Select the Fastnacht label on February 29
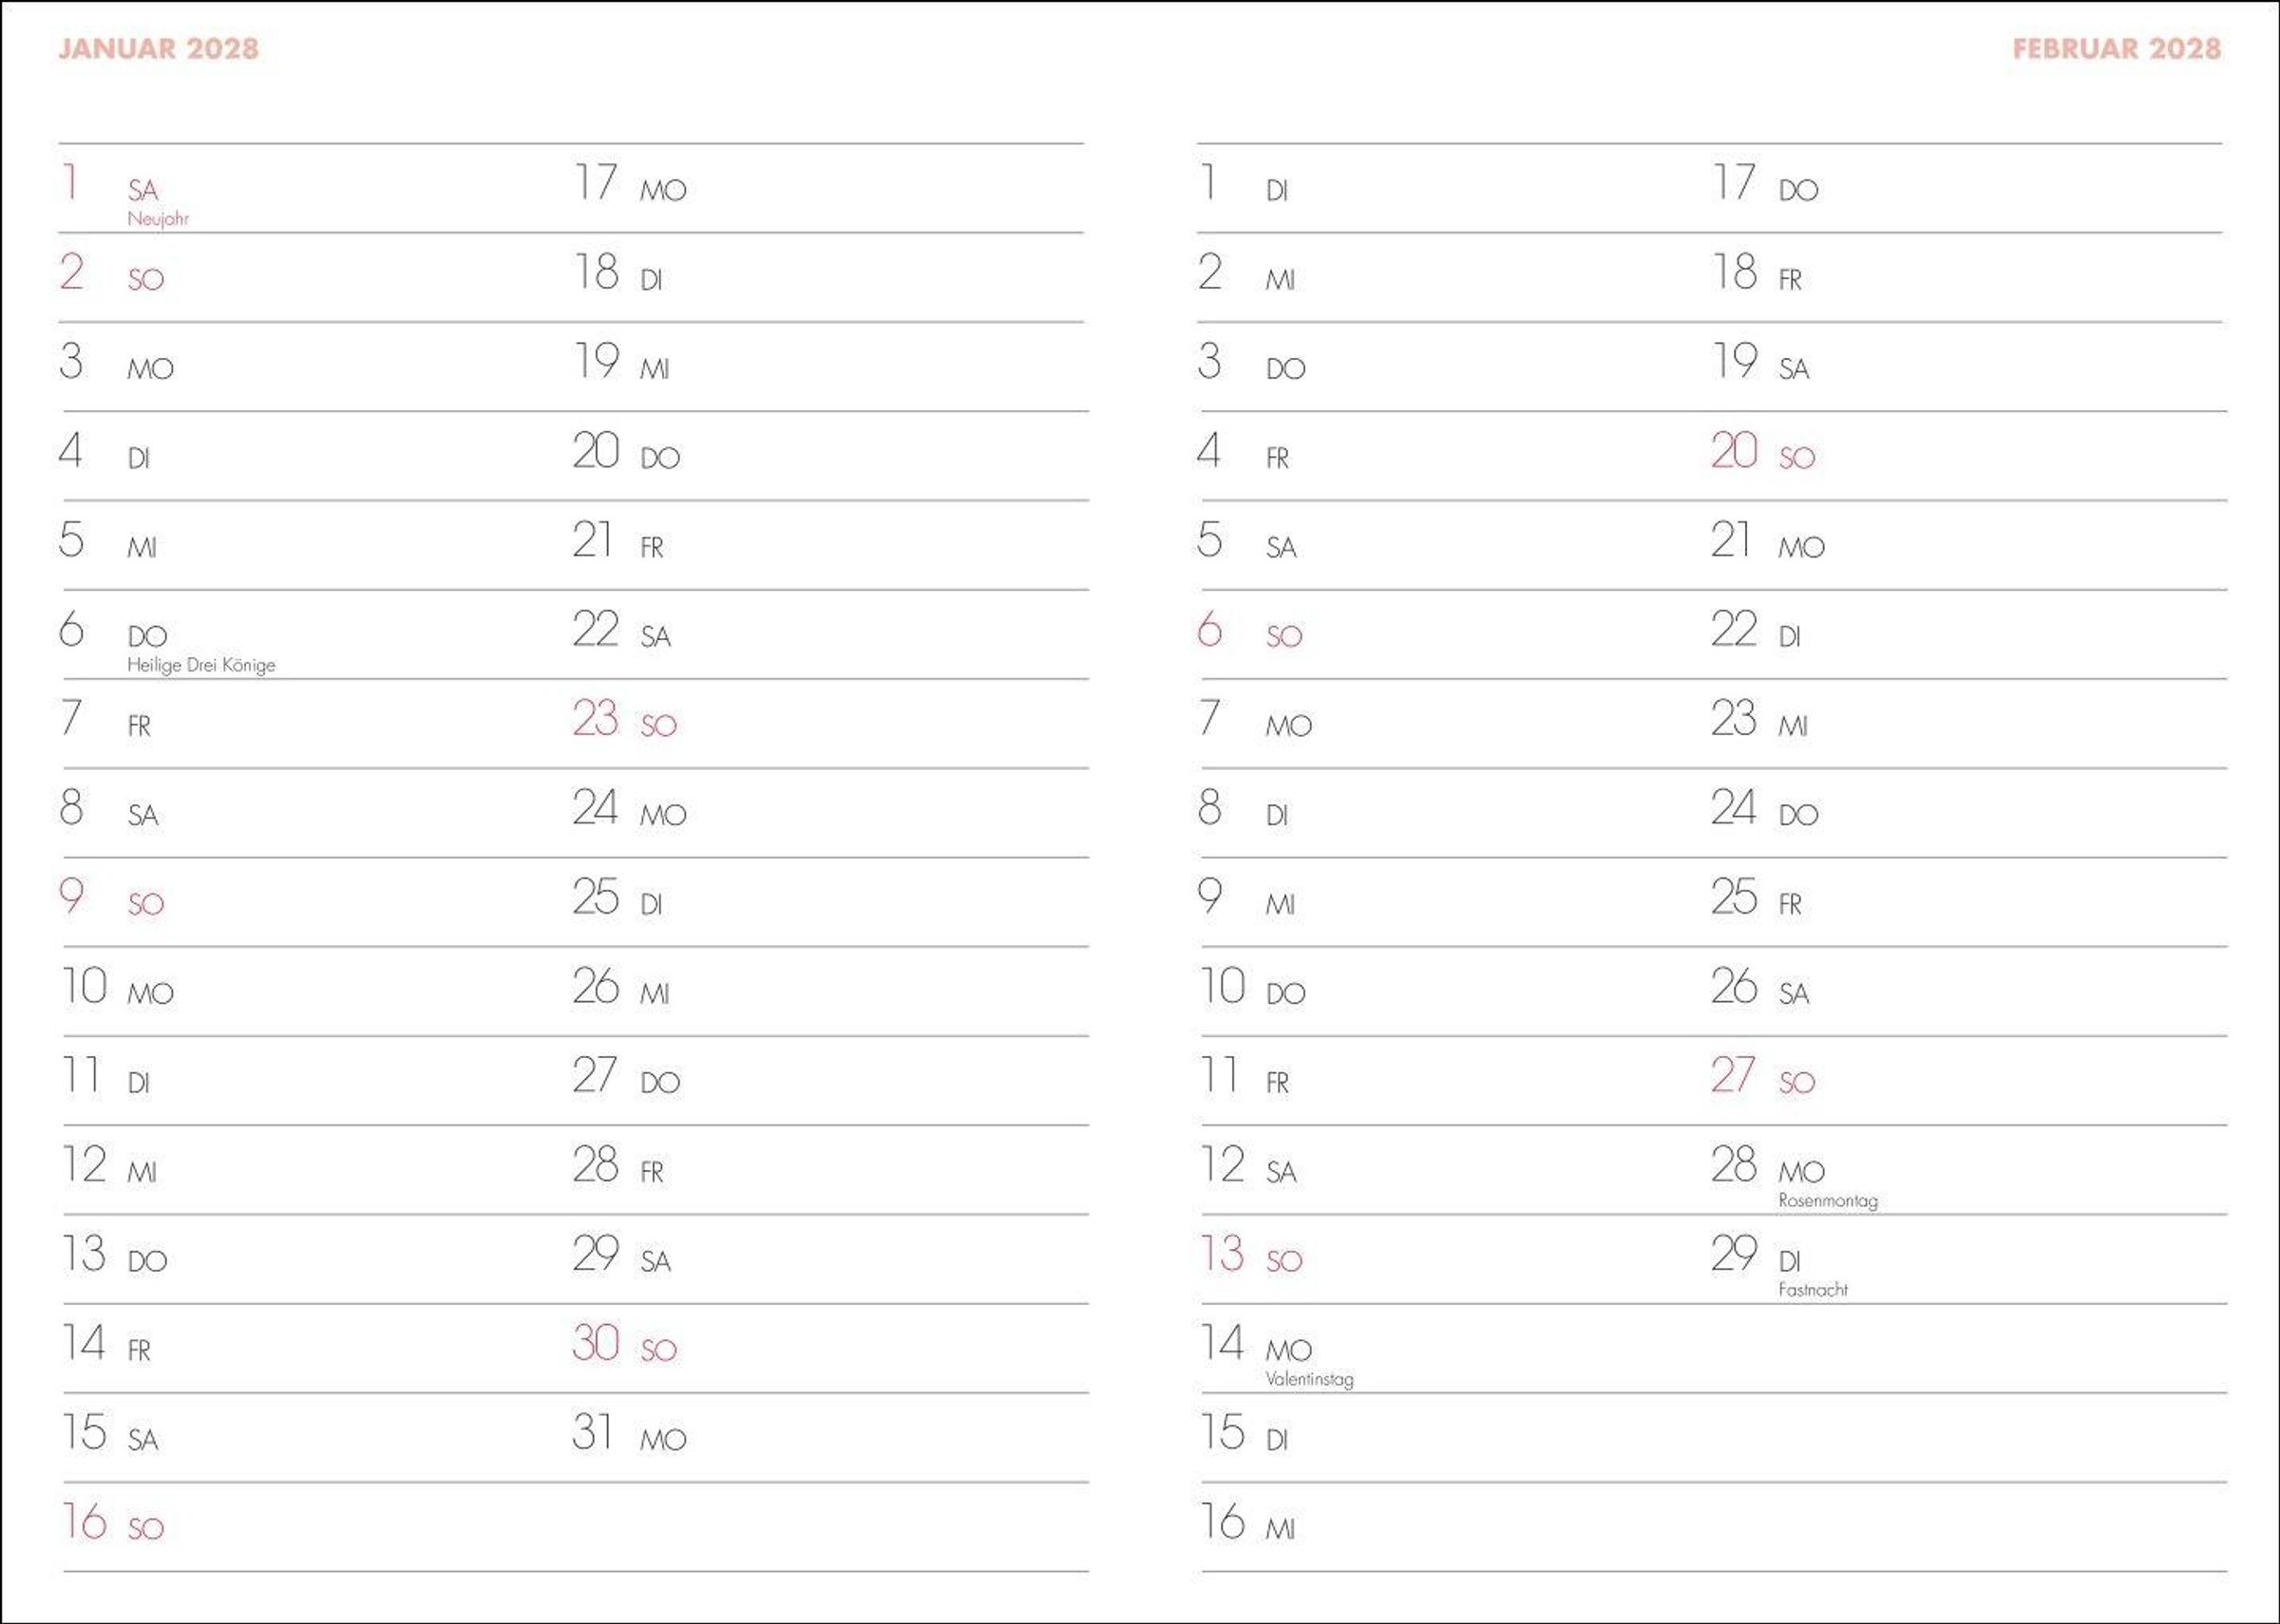The image size is (2280, 1624). (1812, 1290)
